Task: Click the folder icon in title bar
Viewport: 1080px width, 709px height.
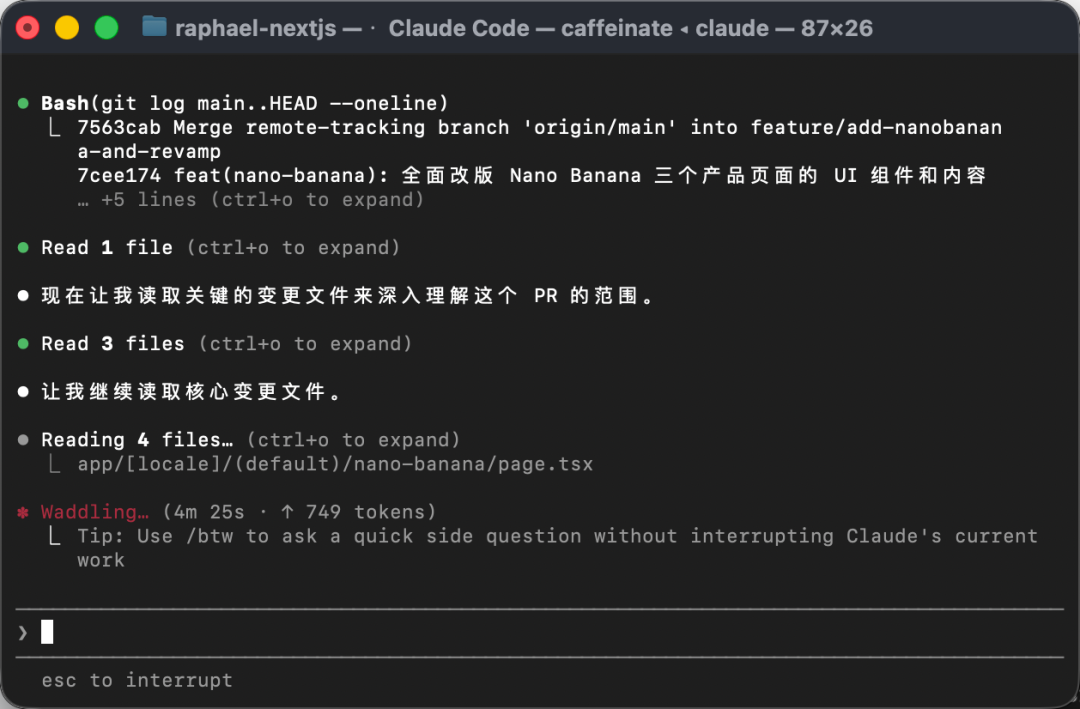Action: (x=154, y=28)
